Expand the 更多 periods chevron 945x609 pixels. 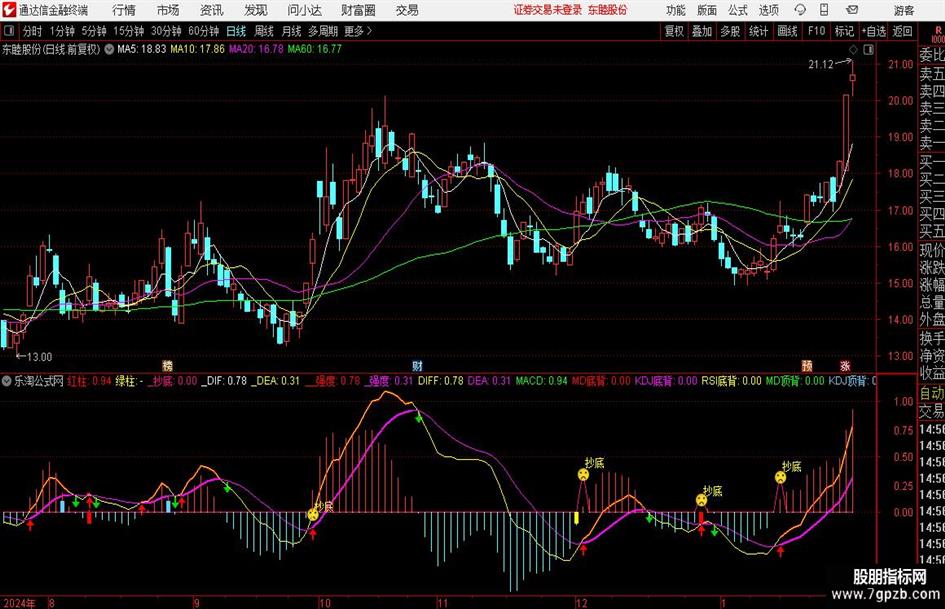tap(369, 31)
